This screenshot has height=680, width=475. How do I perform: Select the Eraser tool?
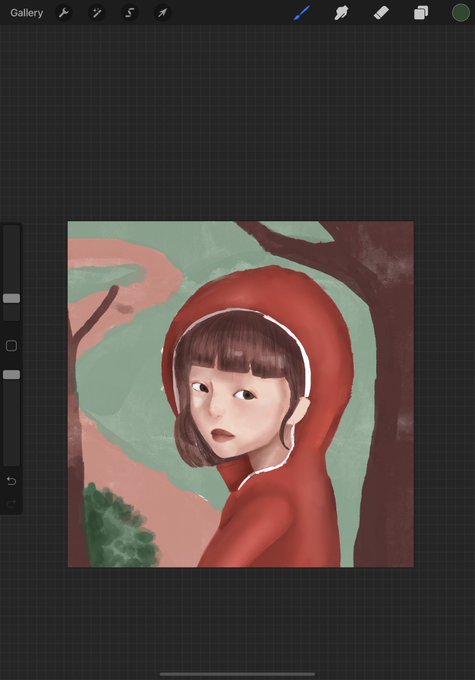(381, 13)
